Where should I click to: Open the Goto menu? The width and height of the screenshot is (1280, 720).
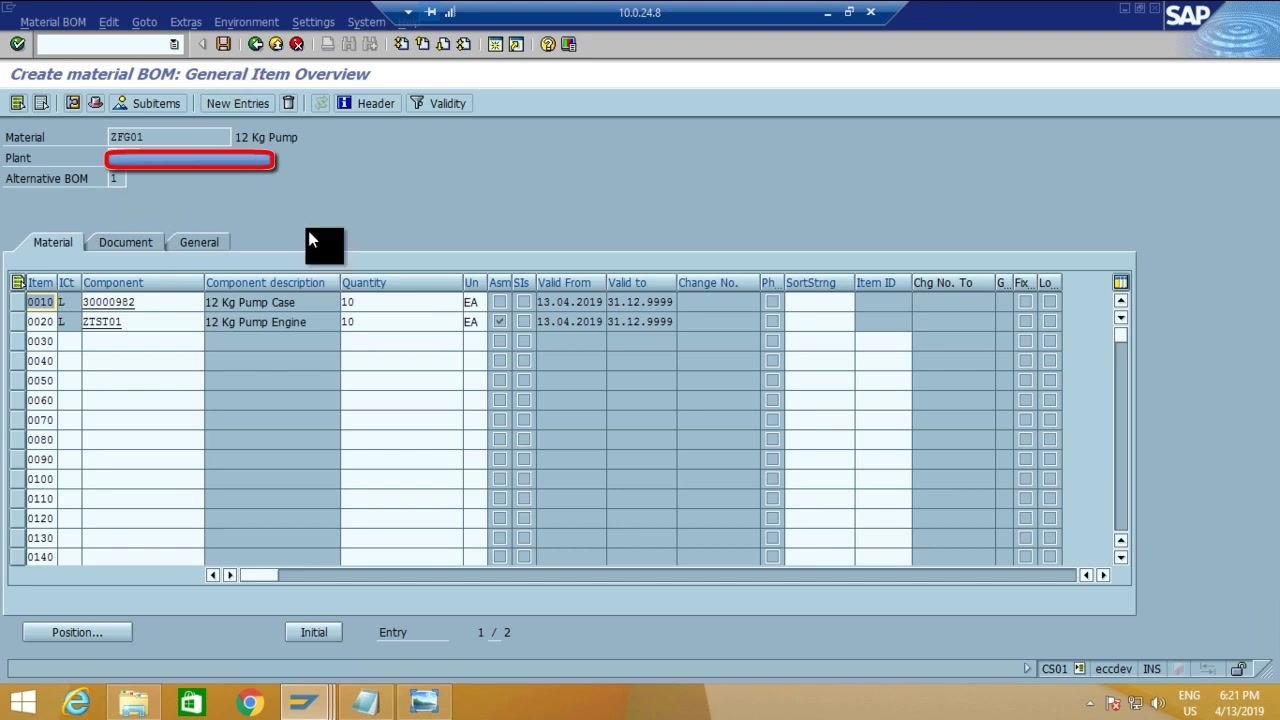click(x=144, y=22)
